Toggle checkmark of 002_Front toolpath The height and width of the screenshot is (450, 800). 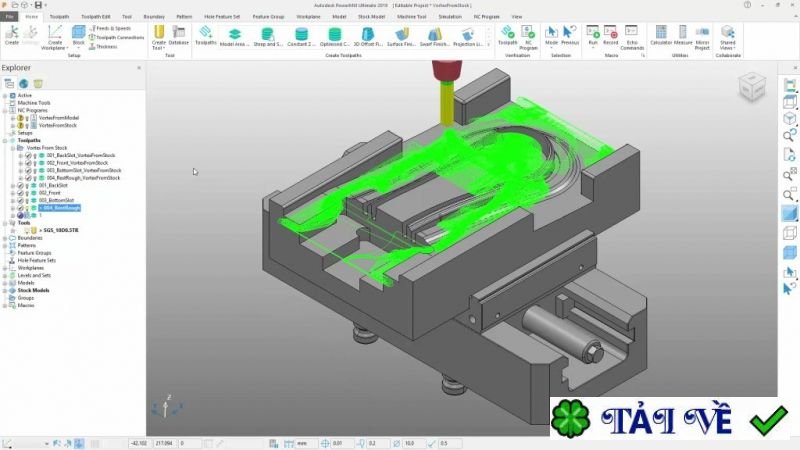click(20, 193)
